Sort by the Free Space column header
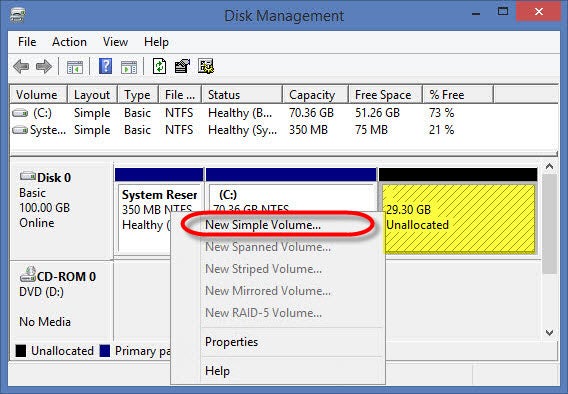This screenshot has width=568, height=394. pos(385,95)
